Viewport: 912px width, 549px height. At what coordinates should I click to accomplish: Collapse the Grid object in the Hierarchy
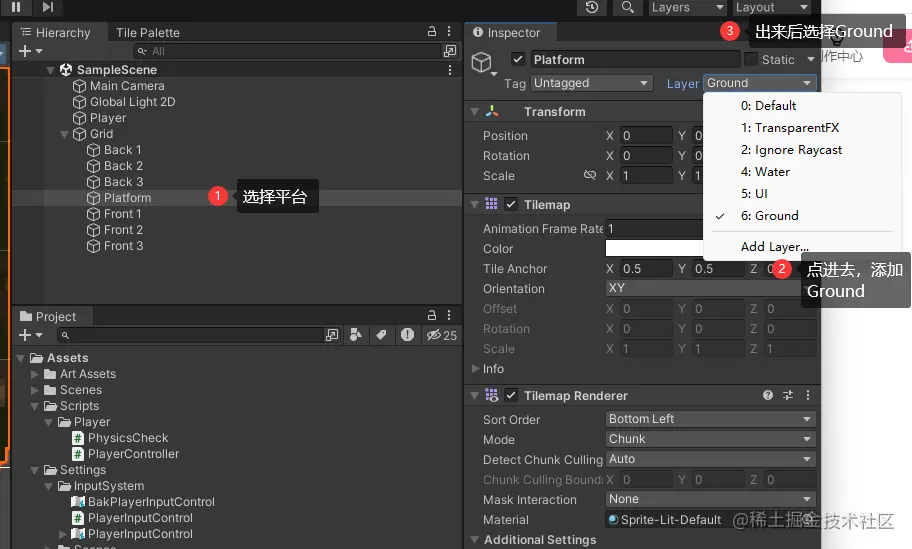pos(65,134)
